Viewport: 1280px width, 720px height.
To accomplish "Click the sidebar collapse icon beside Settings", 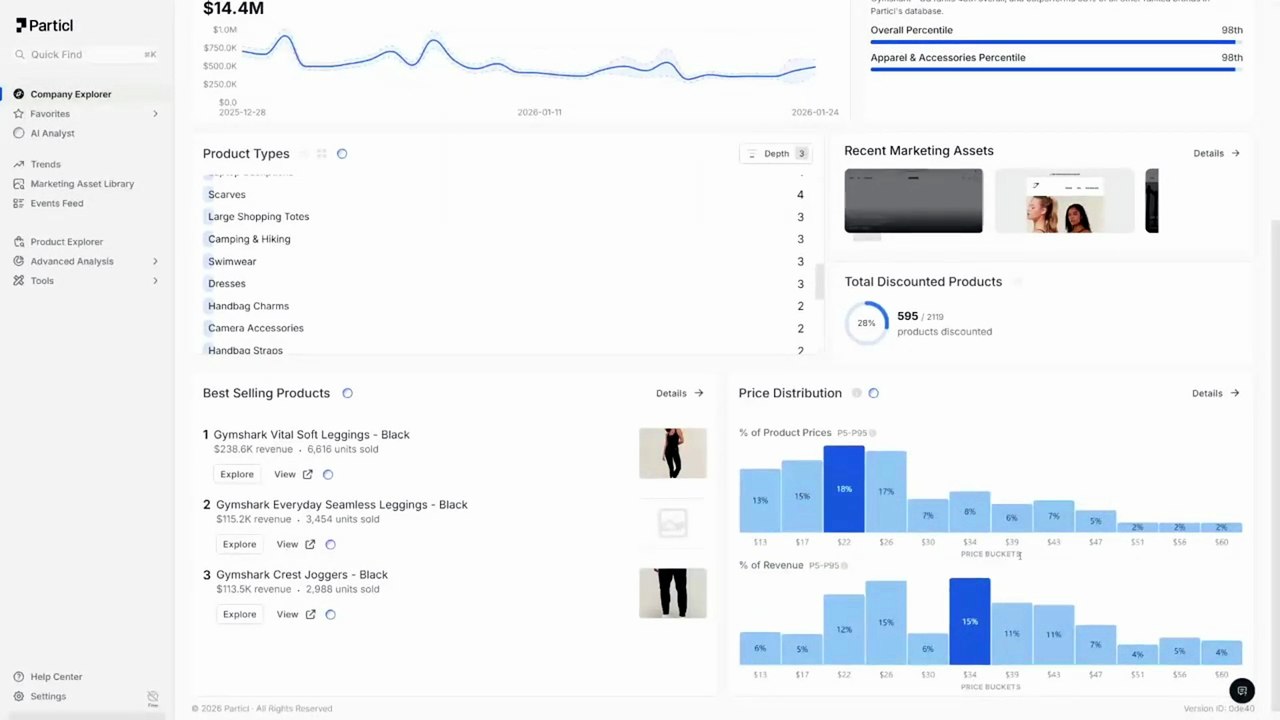I will 153,697.
